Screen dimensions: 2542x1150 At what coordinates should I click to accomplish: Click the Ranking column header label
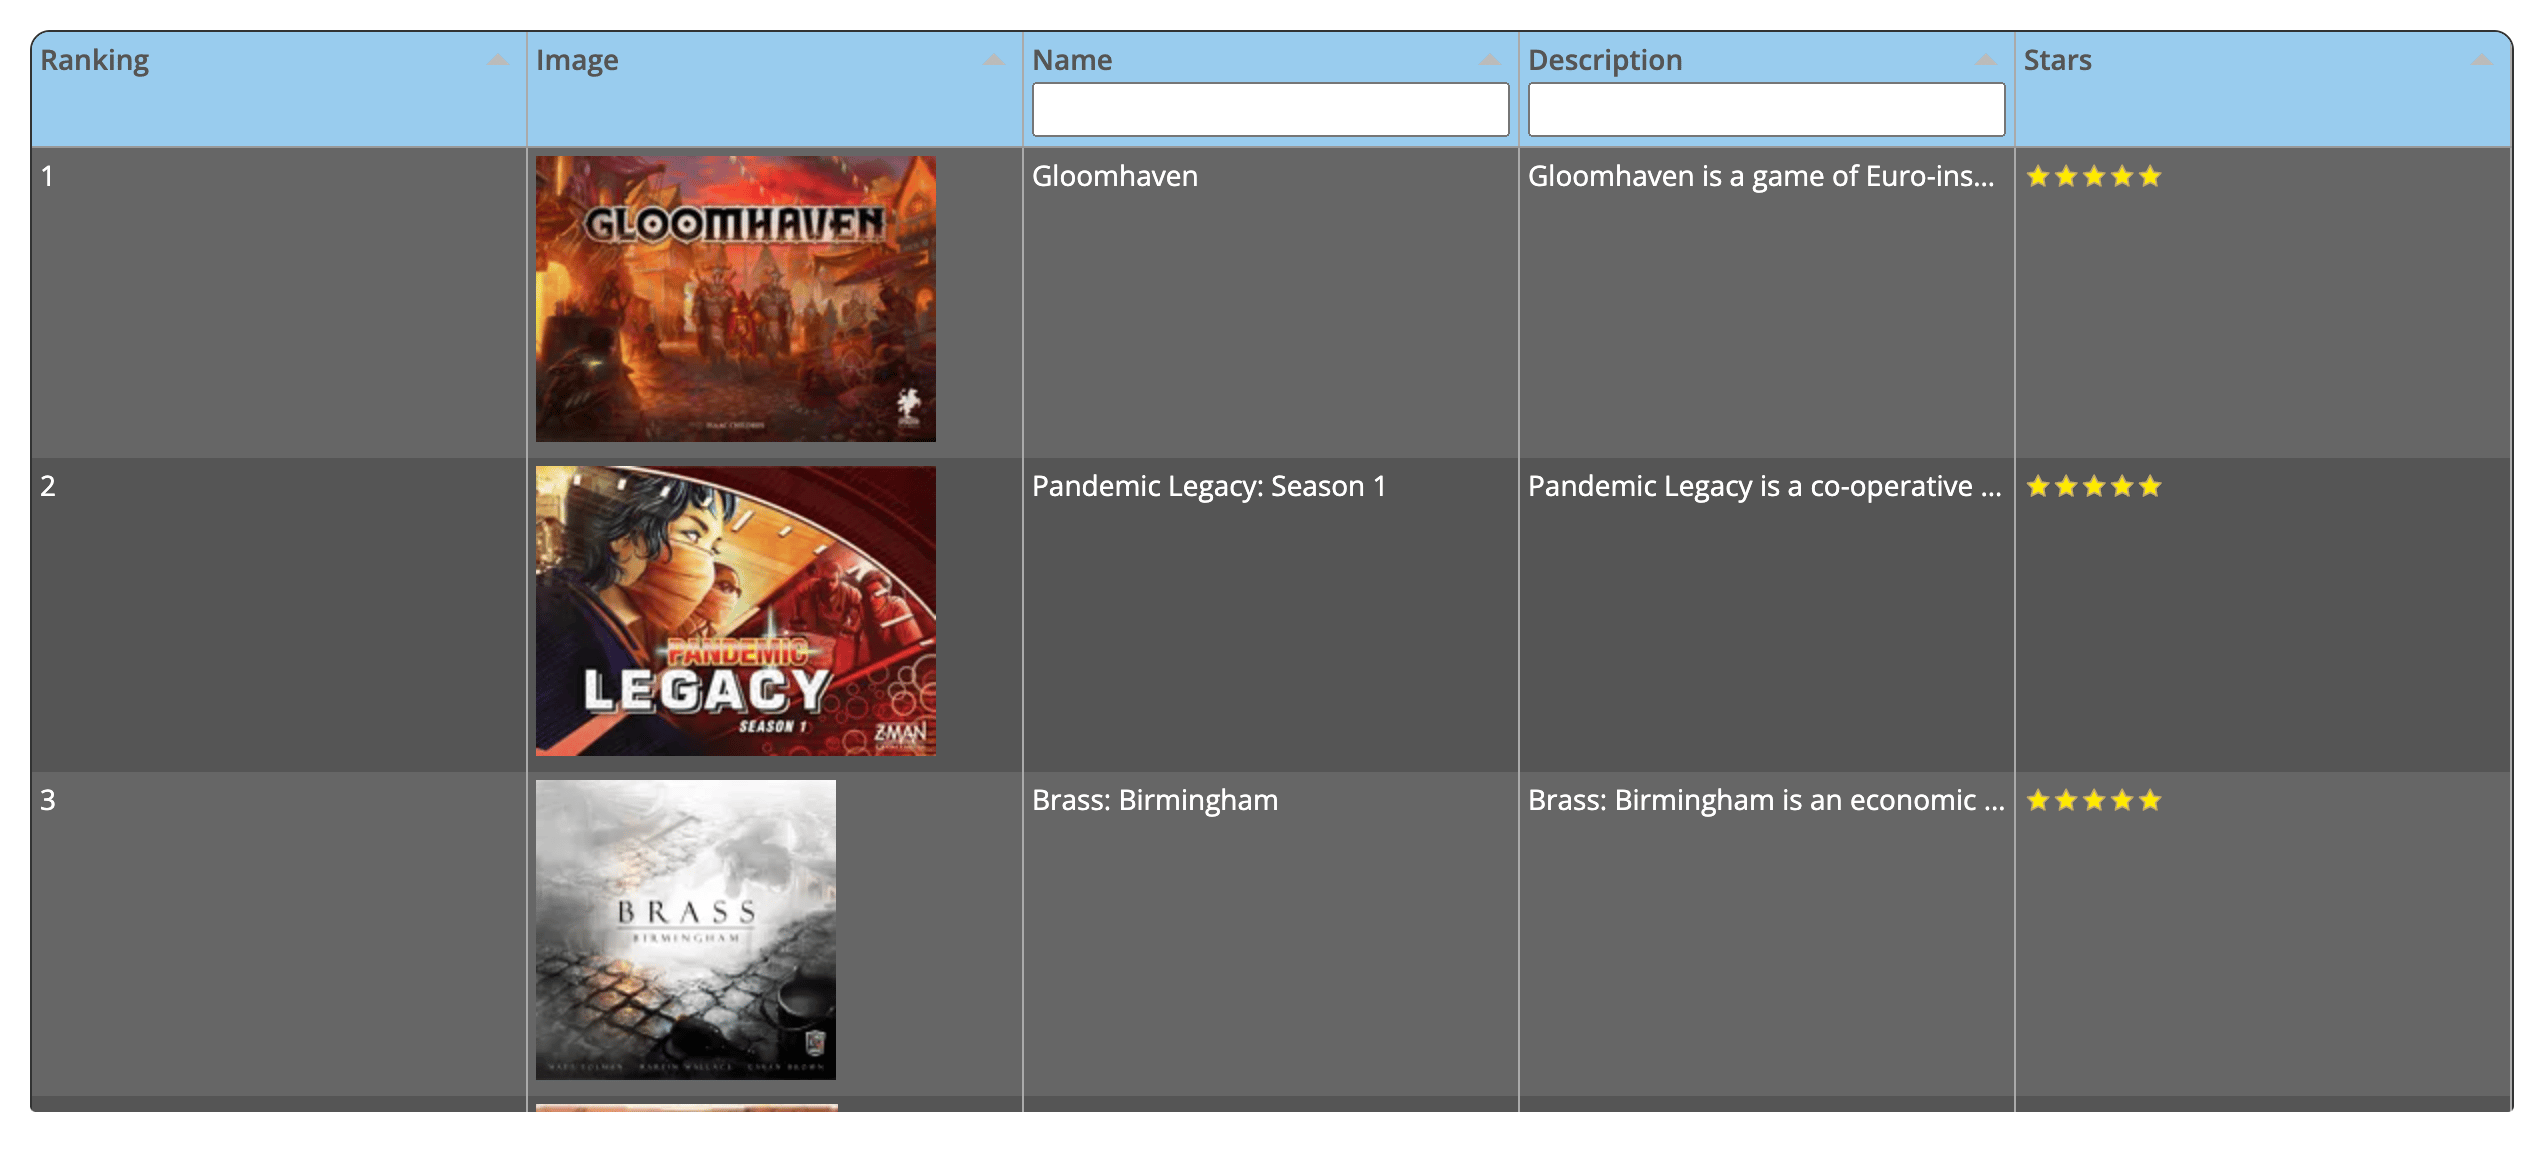[95, 61]
